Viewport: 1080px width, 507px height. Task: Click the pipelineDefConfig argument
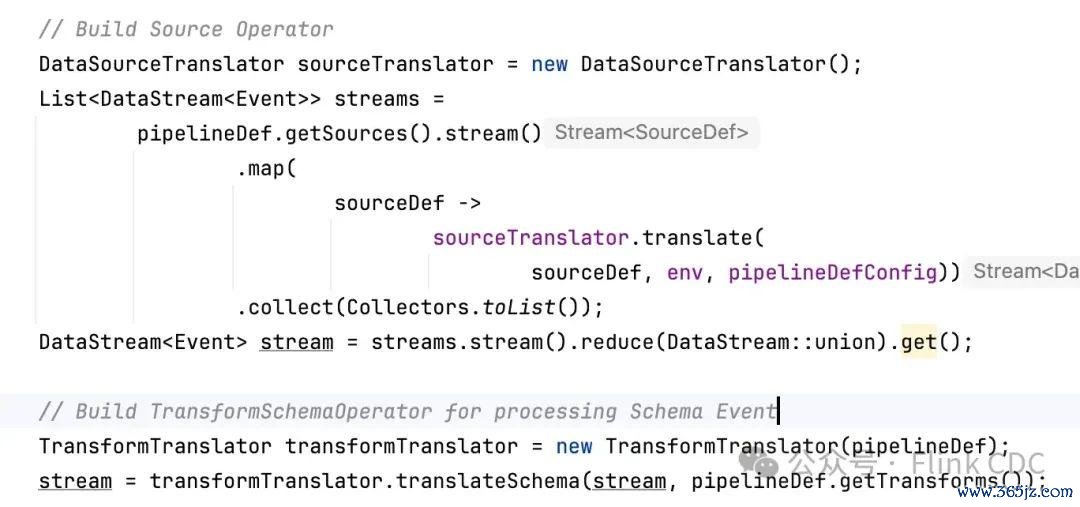833,273
